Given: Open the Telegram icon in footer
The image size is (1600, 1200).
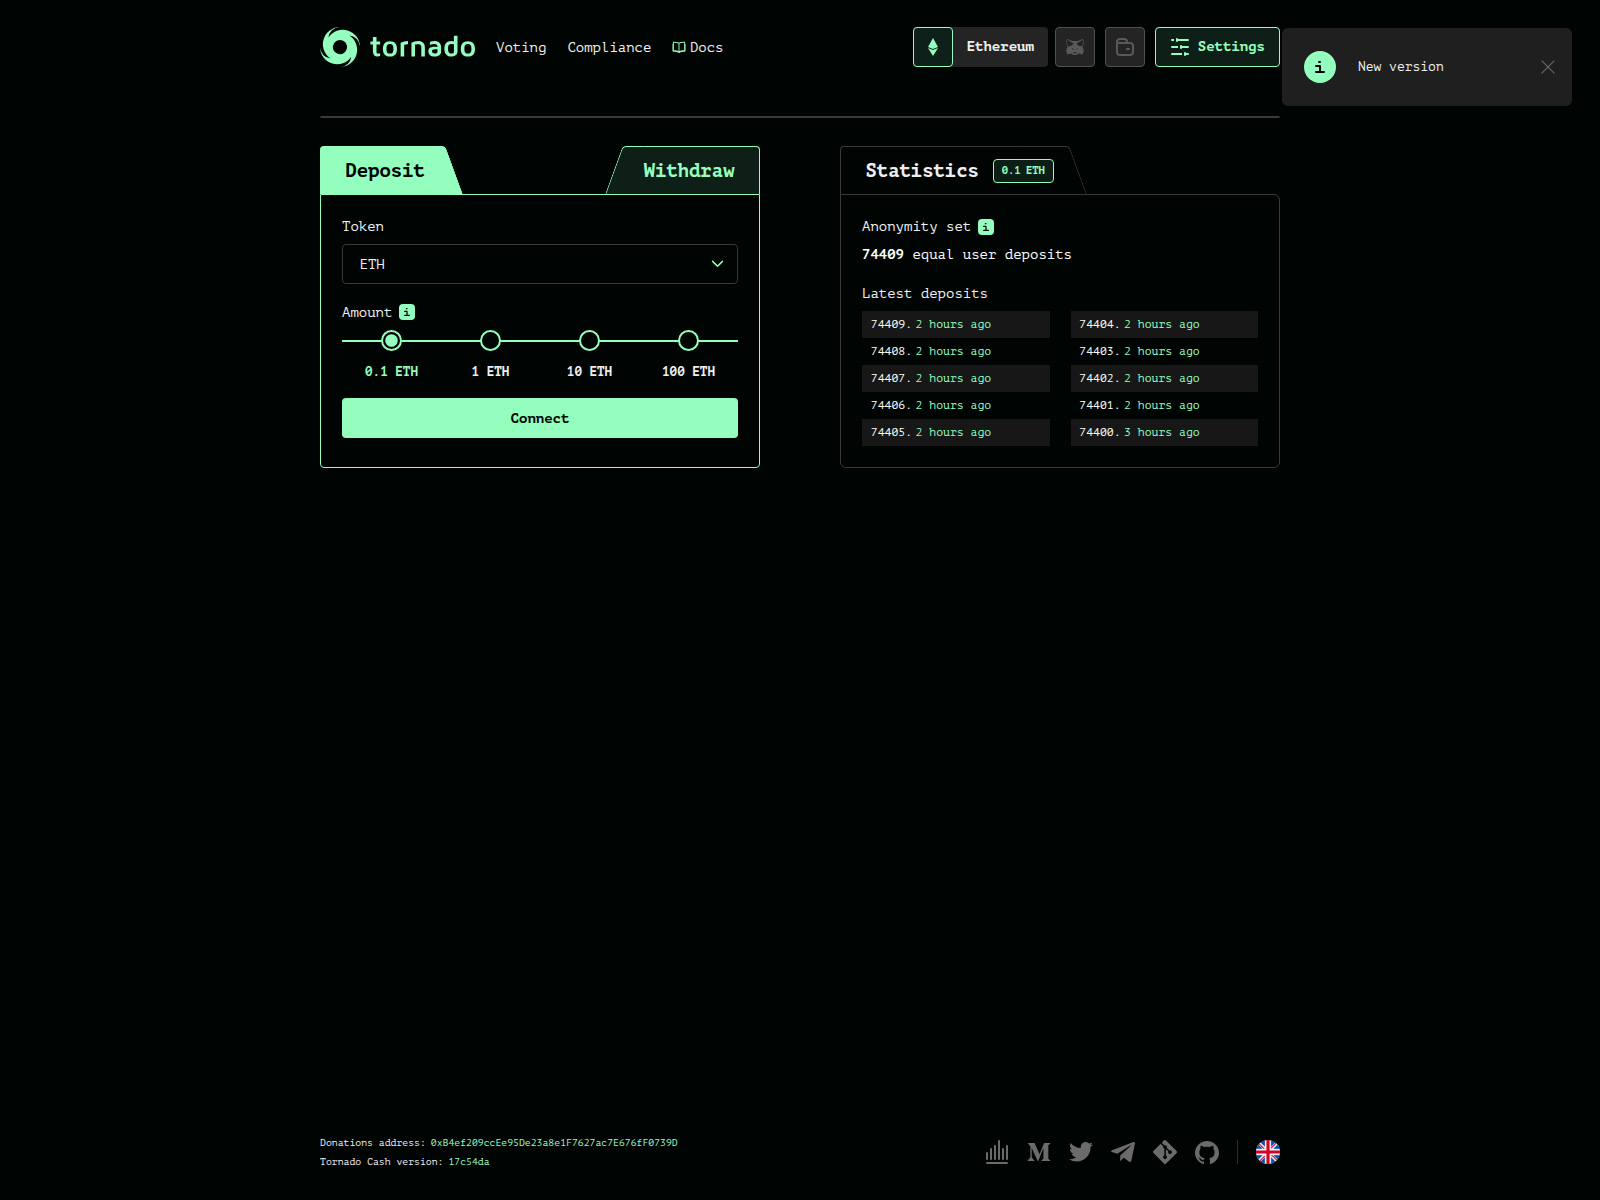Looking at the screenshot, I should pyautogui.click(x=1123, y=1152).
